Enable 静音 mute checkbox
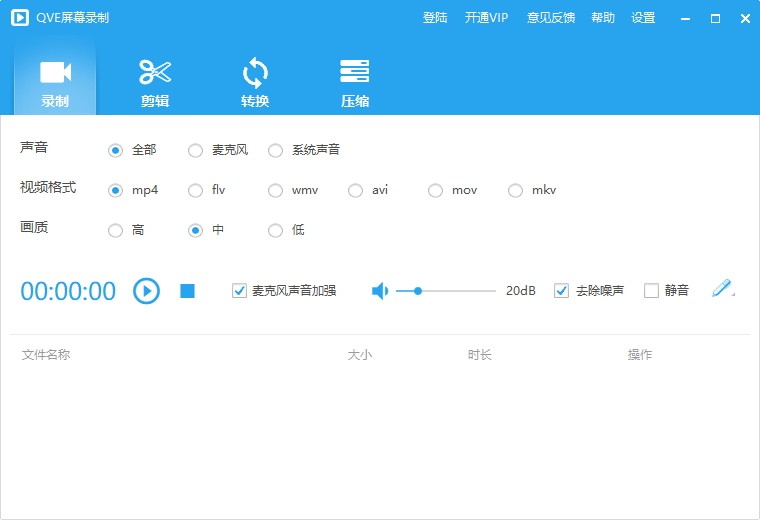Screen dimensions: 760x520 (651, 291)
